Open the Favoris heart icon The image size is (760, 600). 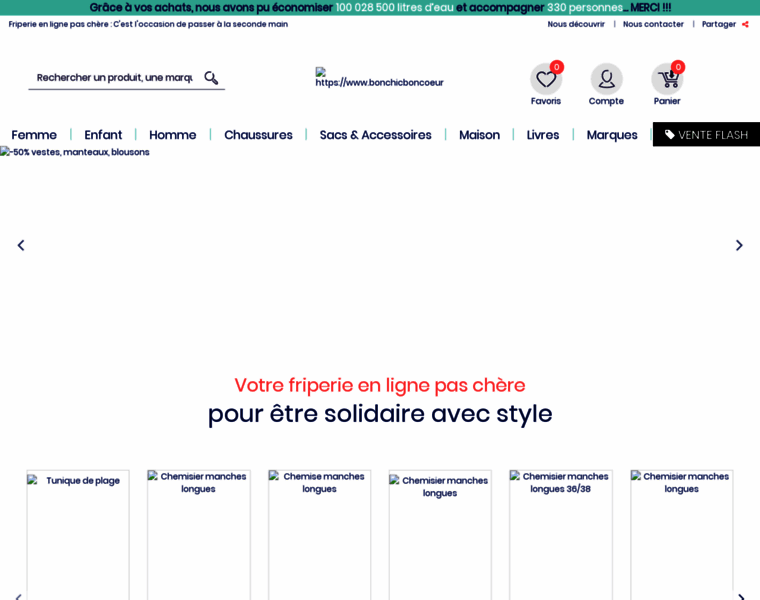click(x=546, y=79)
